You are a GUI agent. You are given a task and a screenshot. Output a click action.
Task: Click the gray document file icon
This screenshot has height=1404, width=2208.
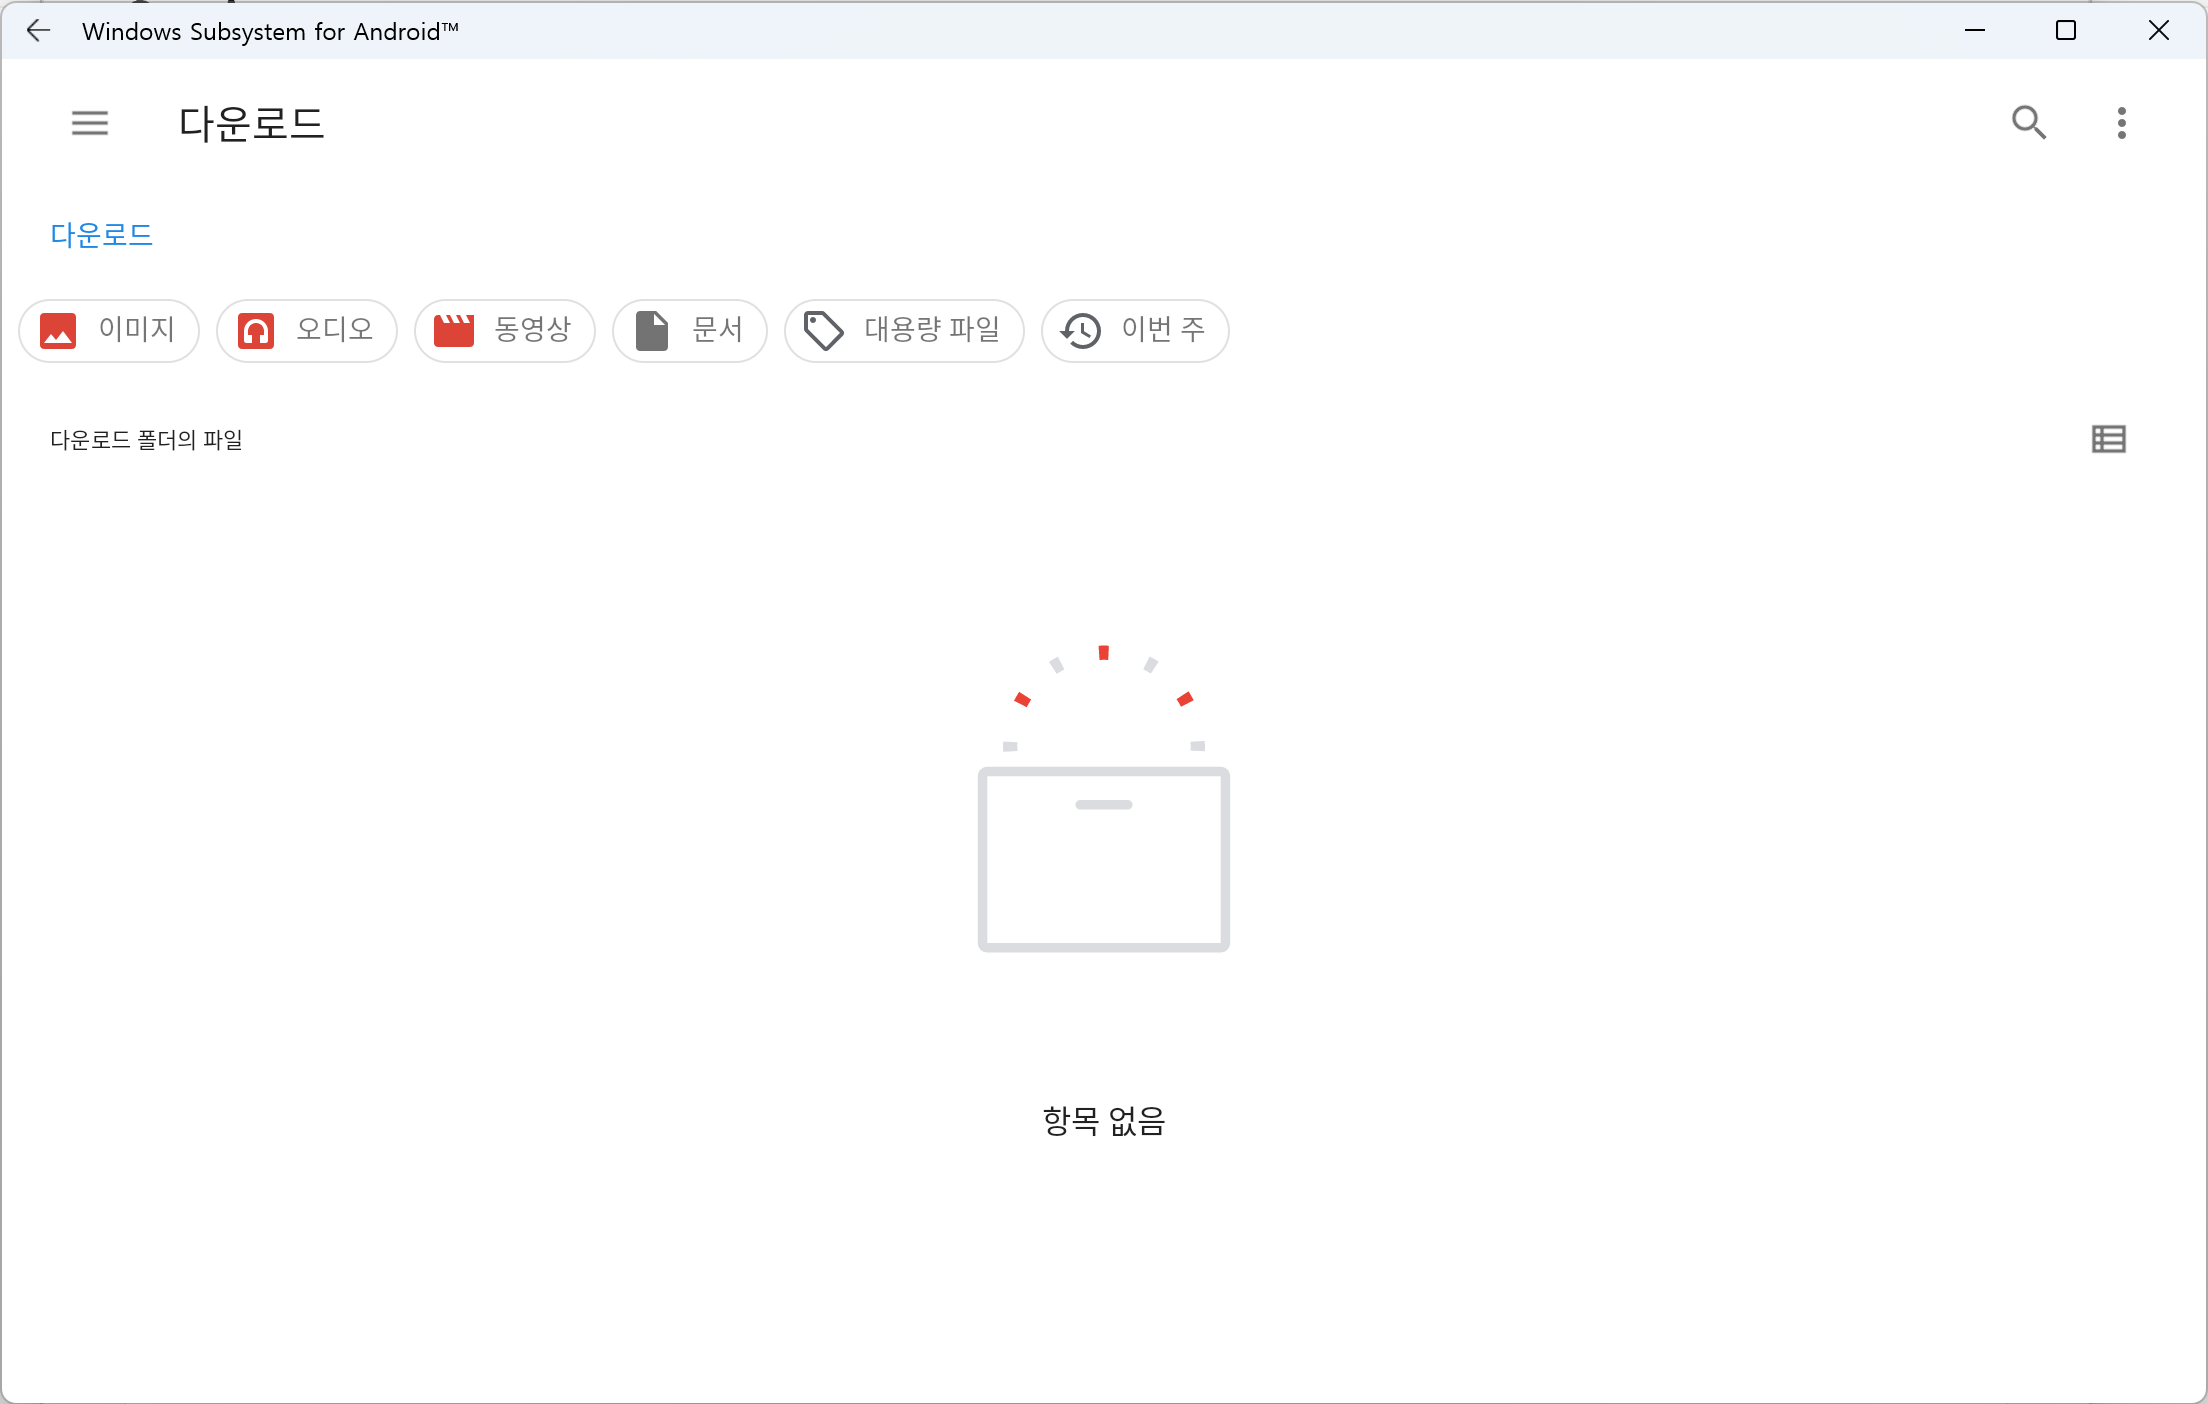point(652,331)
